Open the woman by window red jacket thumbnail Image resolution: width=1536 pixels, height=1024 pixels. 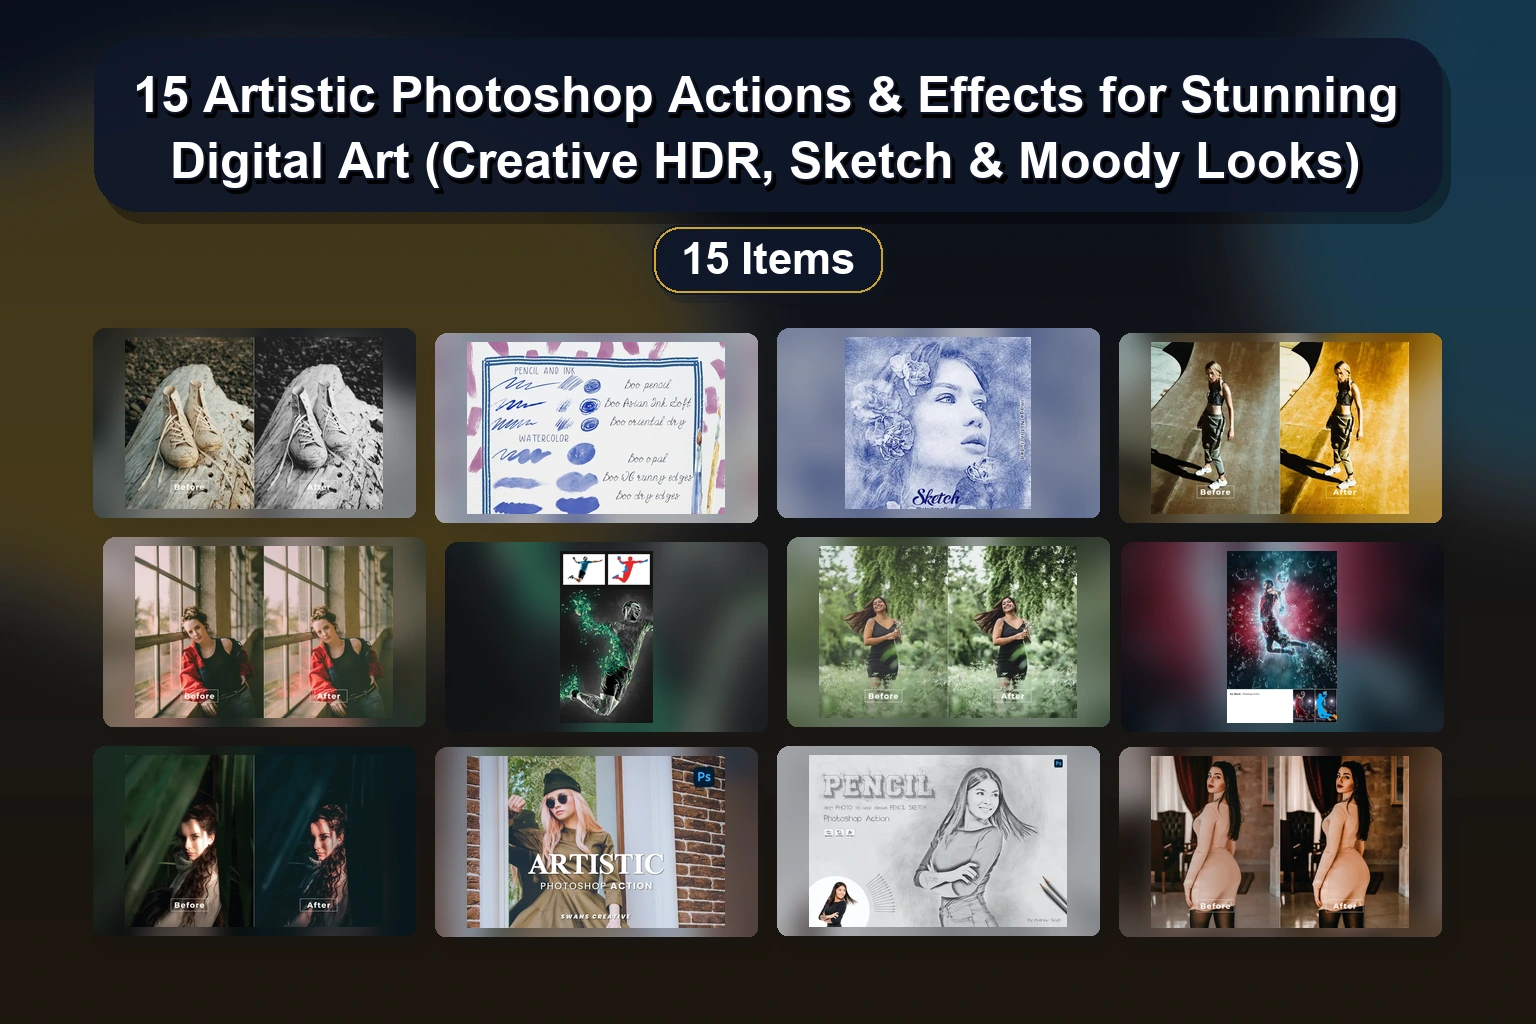pyautogui.click(x=264, y=632)
